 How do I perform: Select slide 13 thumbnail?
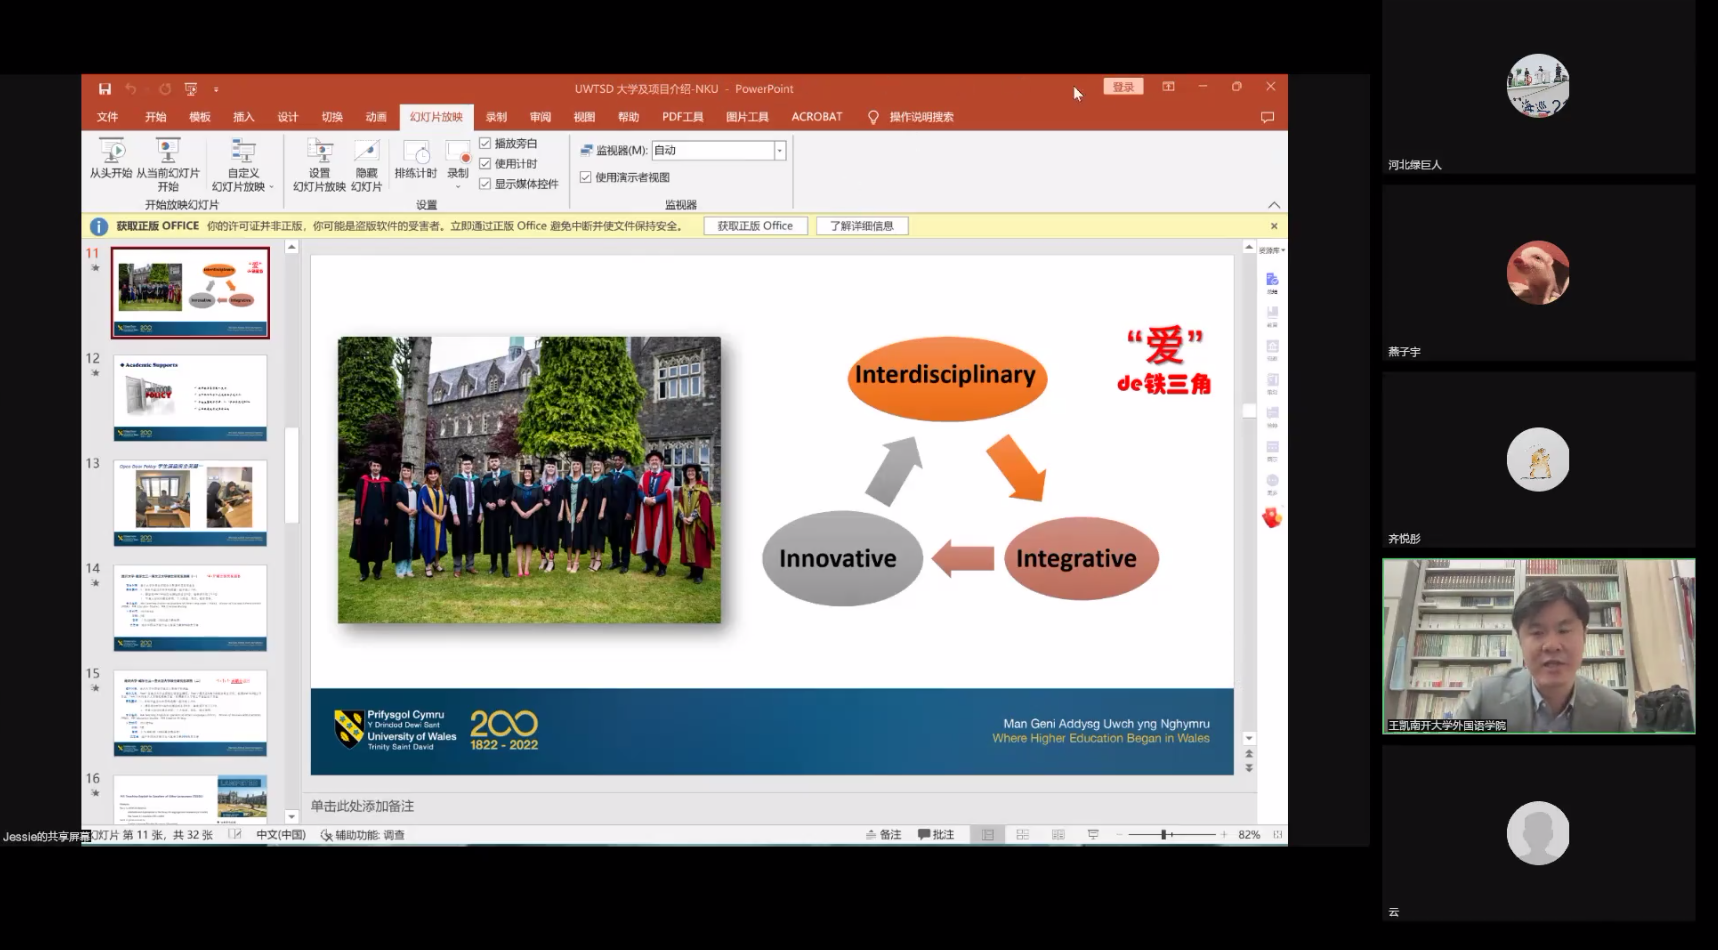190,502
